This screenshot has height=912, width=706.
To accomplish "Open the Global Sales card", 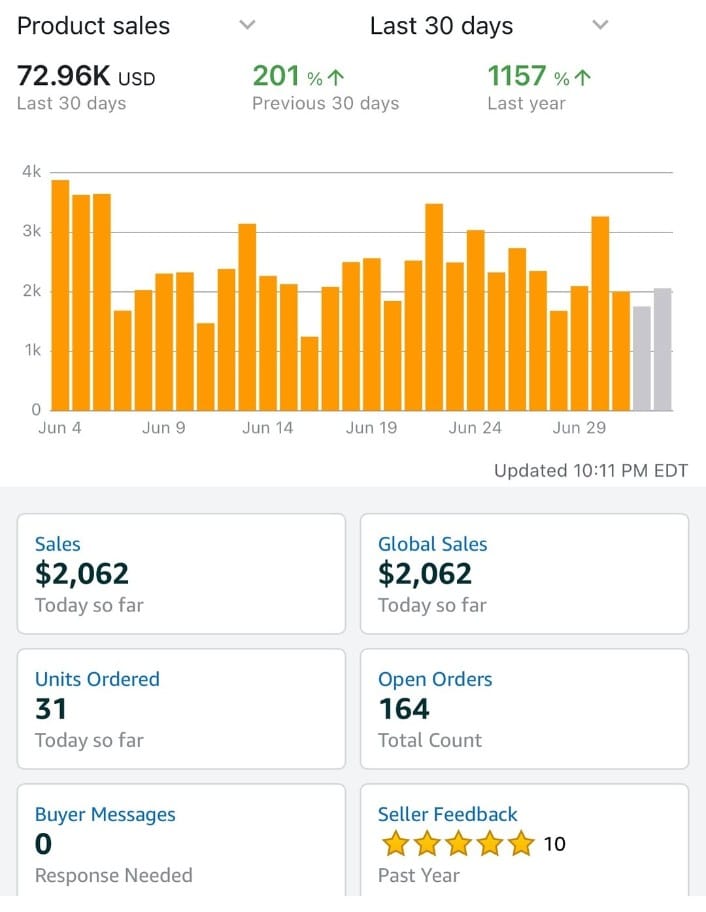I will click(x=524, y=574).
